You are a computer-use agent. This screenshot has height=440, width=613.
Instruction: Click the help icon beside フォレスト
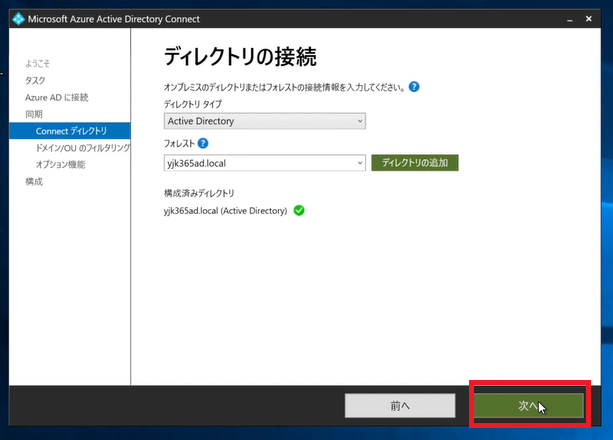pyautogui.click(x=203, y=144)
